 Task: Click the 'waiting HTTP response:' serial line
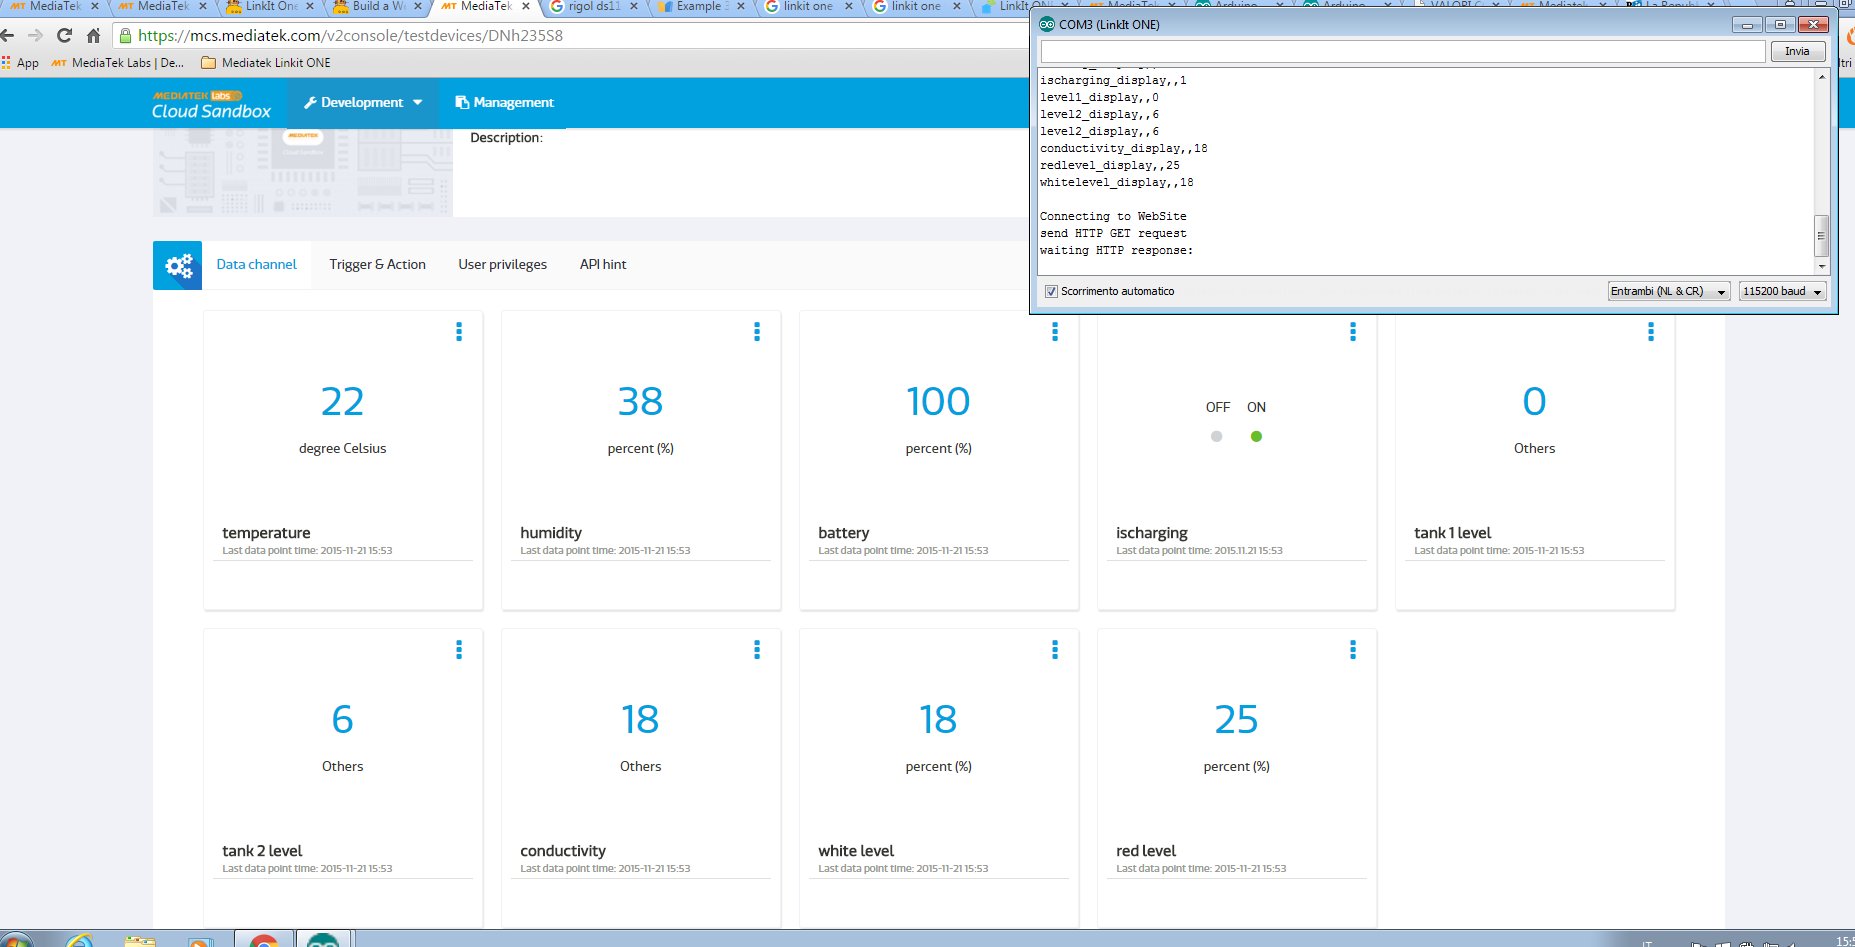(1116, 250)
